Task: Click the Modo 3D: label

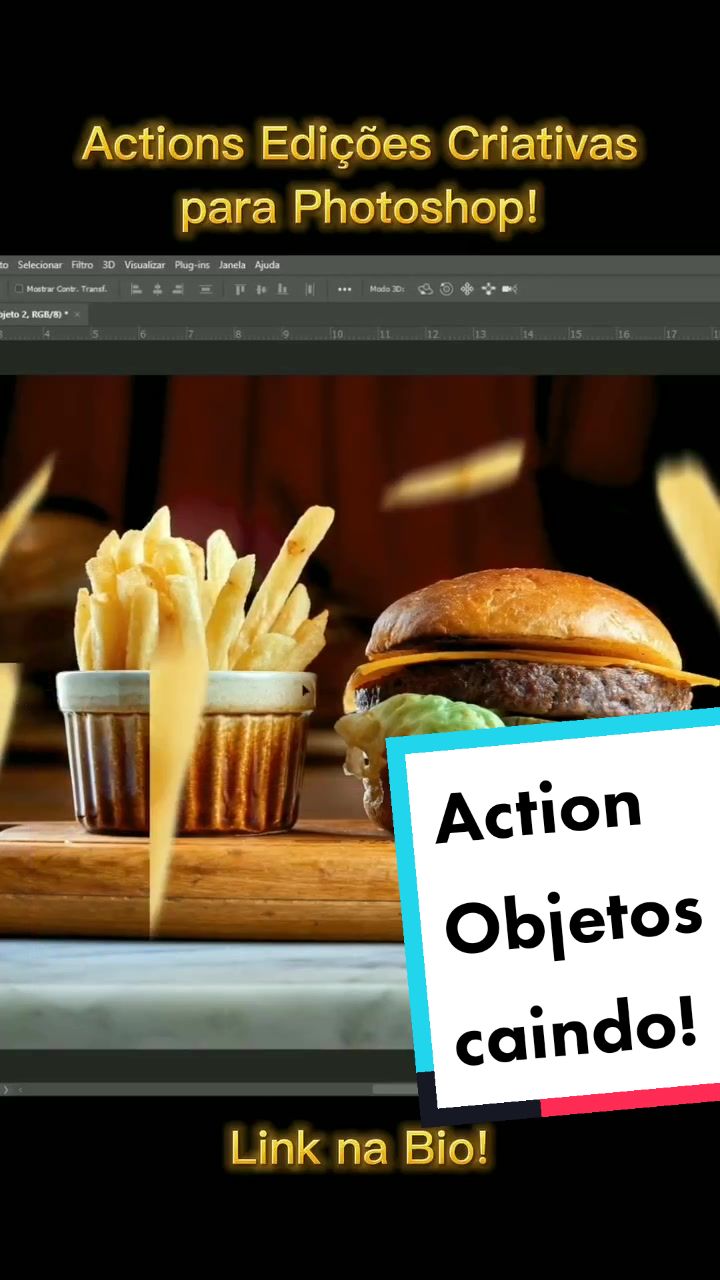Action: [x=386, y=289]
